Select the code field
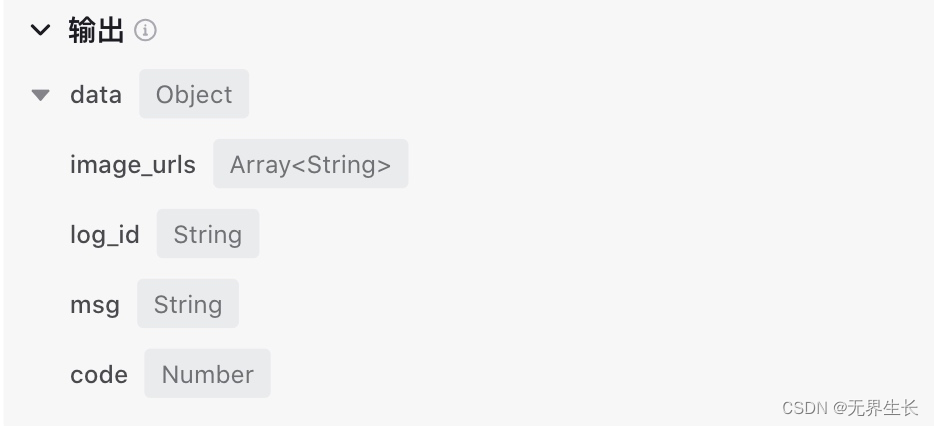 click(99, 375)
